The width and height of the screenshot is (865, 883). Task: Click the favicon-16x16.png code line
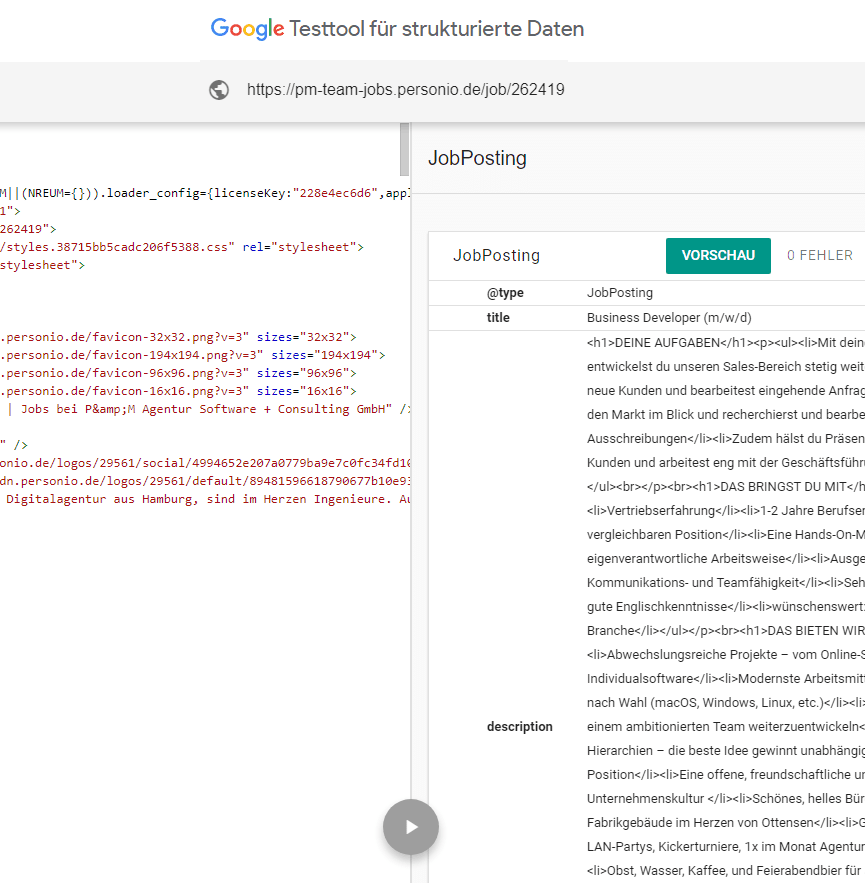pyautogui.click(x=179, y=391)
